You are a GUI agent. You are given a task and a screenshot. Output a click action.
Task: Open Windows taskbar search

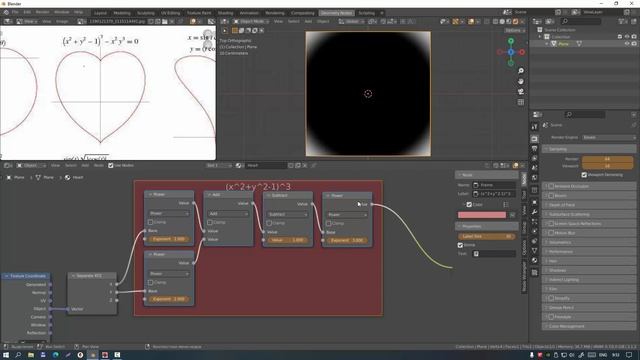coord(18,355)
